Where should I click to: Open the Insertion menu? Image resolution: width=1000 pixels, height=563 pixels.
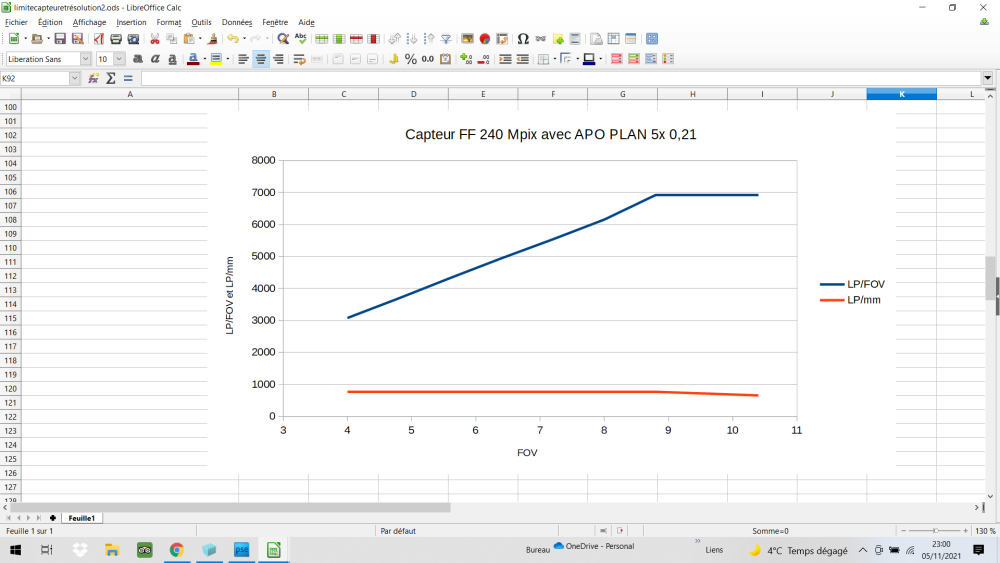click(131, 22)
